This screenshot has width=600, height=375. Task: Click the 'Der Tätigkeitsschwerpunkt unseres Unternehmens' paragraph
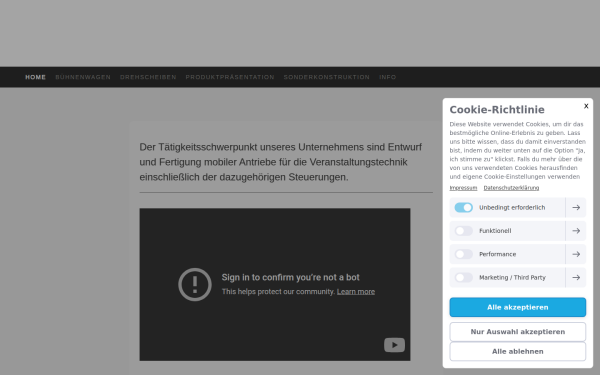[x=280, y=162]
